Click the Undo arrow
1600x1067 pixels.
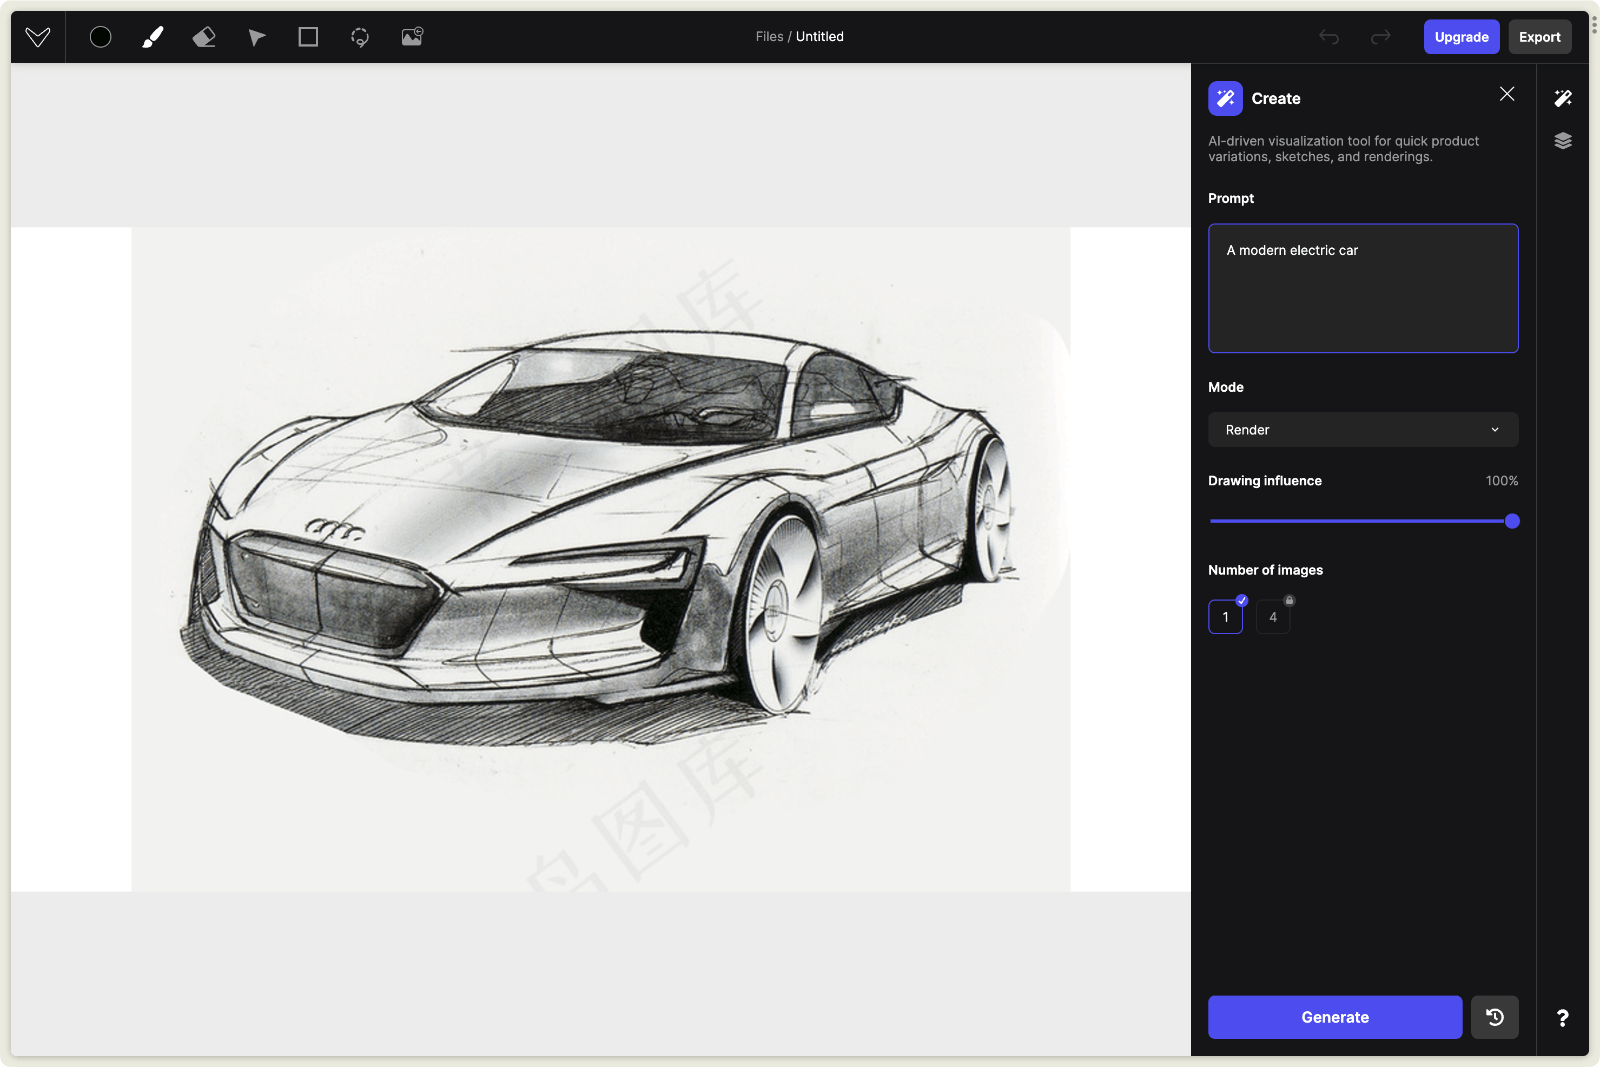[x=1328, y=37]
